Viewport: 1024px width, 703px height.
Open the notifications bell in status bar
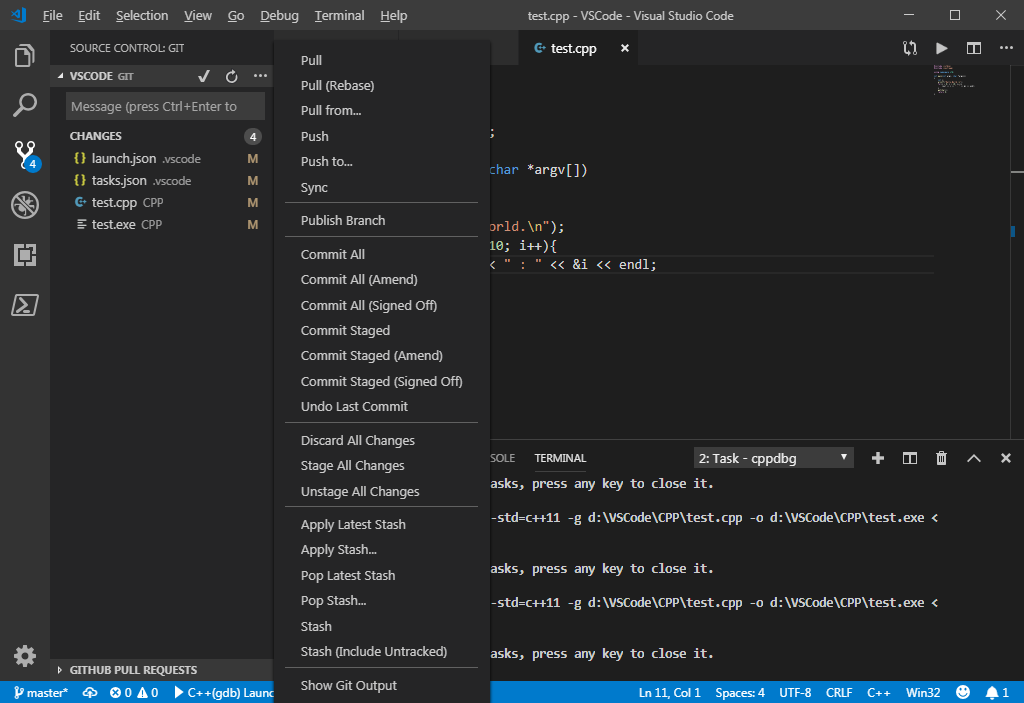pos(997,693)
